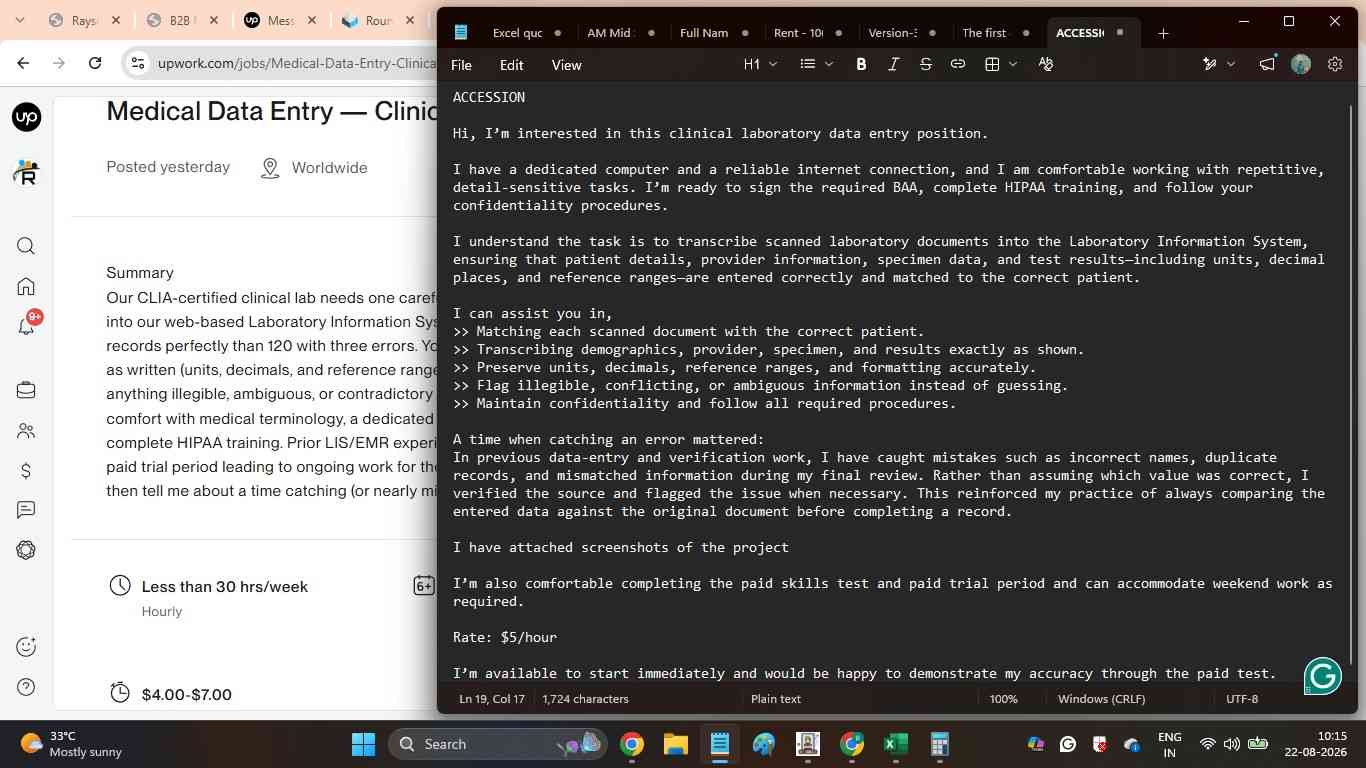Expand the table options dropdown arrow
1366x768 pixels.
[x=1013, y=64]
